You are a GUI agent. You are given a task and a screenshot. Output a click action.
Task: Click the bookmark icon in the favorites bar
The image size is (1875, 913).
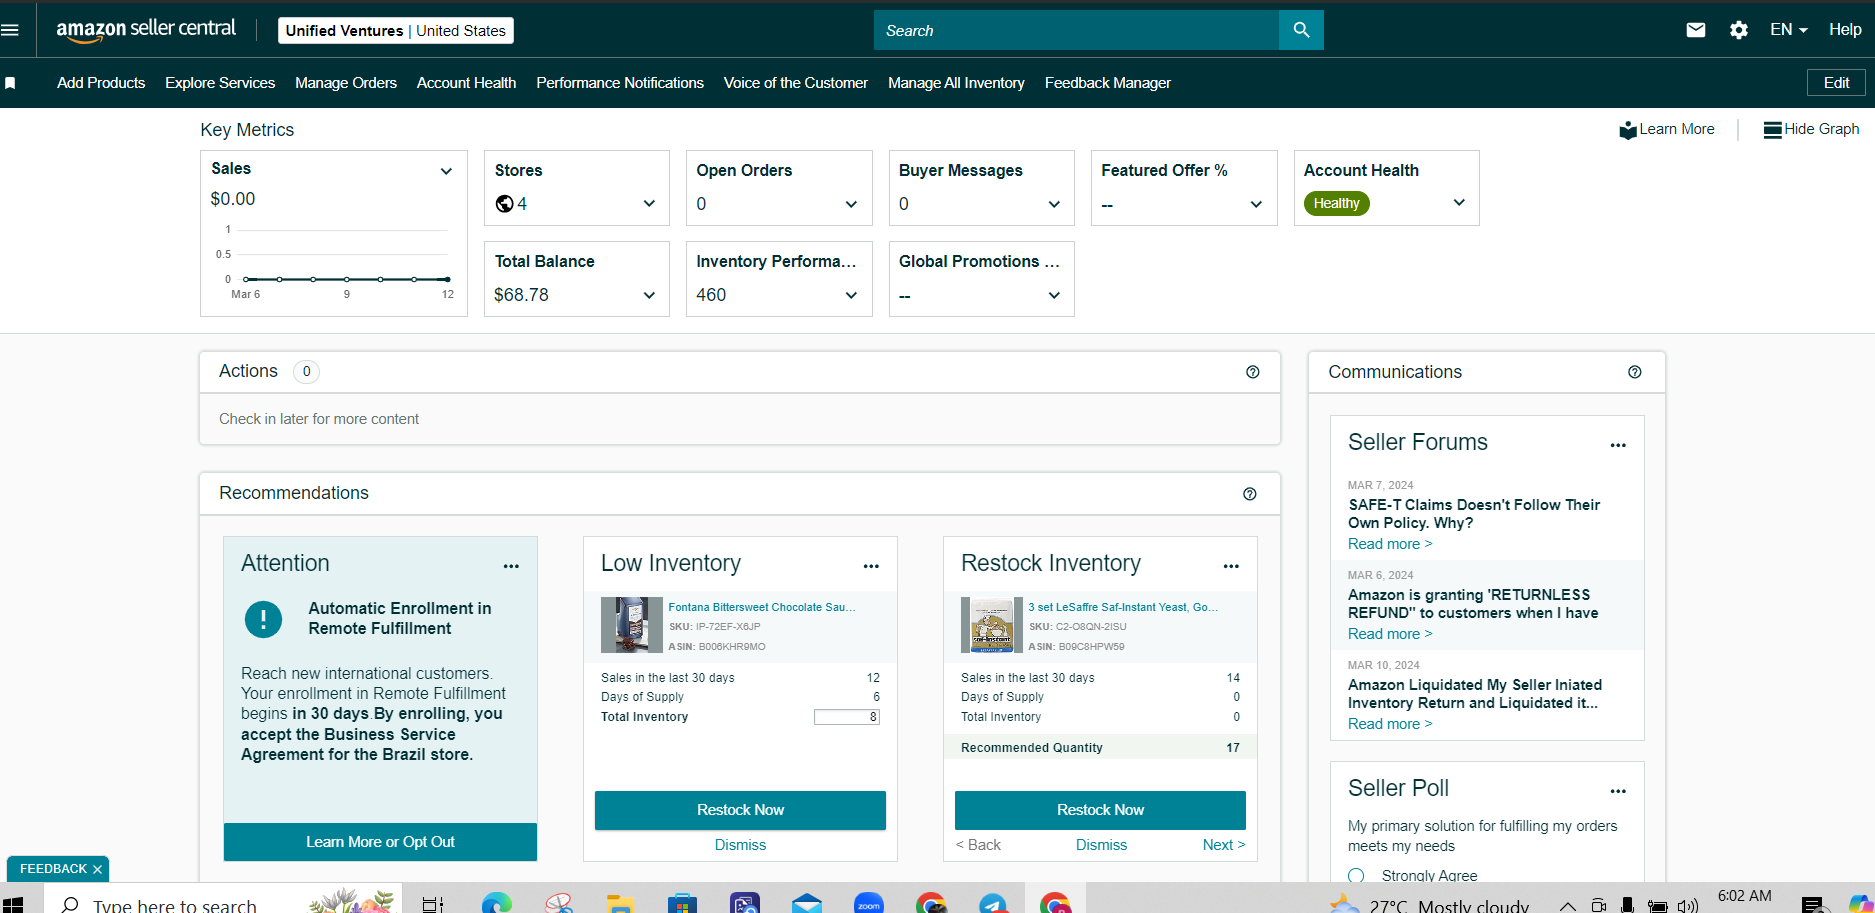[10, 83]
